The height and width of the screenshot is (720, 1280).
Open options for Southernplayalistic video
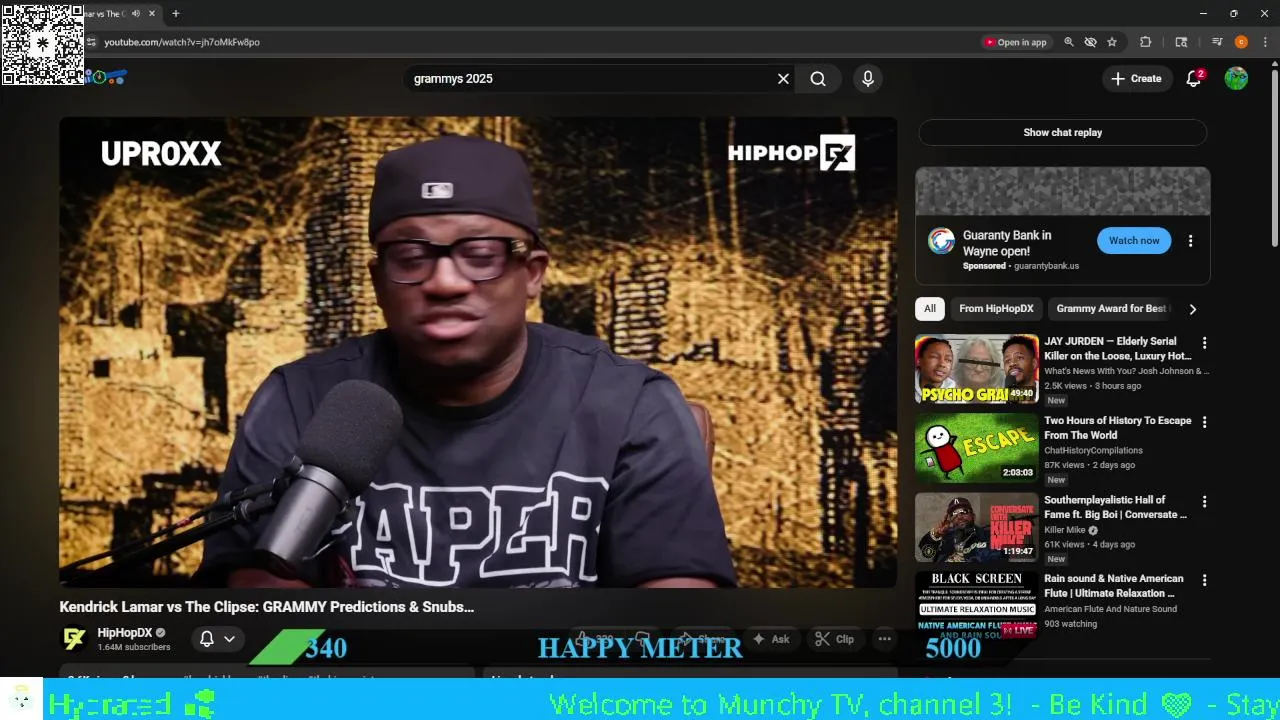pyautogui.click(x=1204, y=501)
